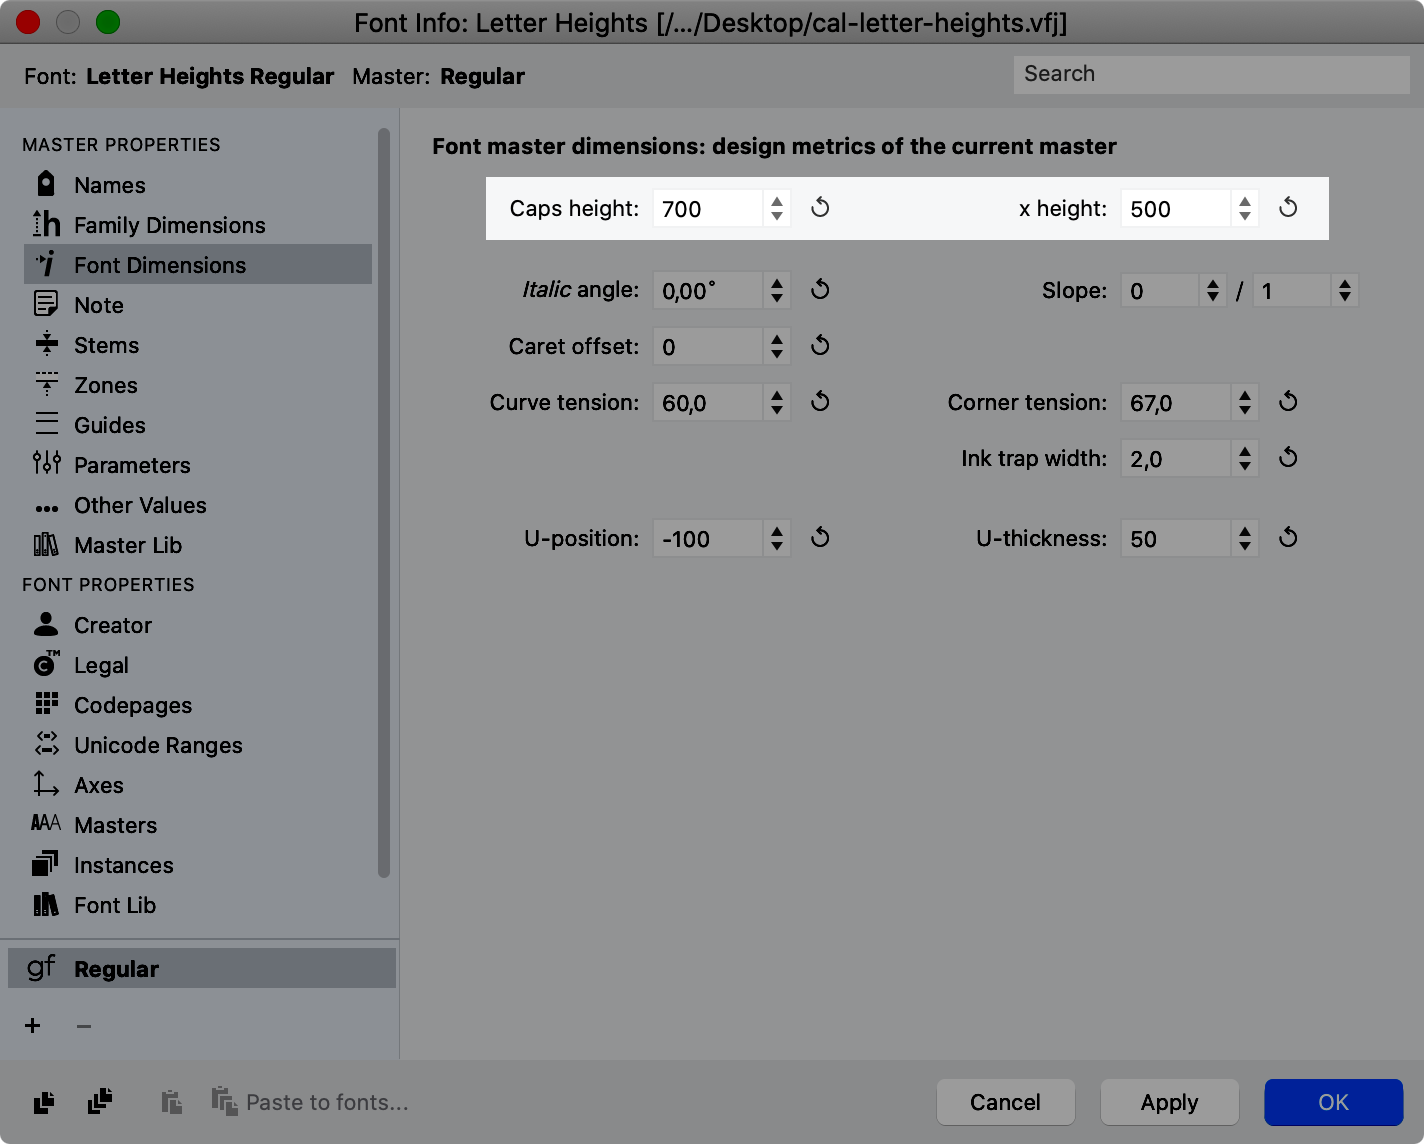Screen dimensions: 1424x1144
Task: Click the Legal copyright icon
Action: coord(46,664)
